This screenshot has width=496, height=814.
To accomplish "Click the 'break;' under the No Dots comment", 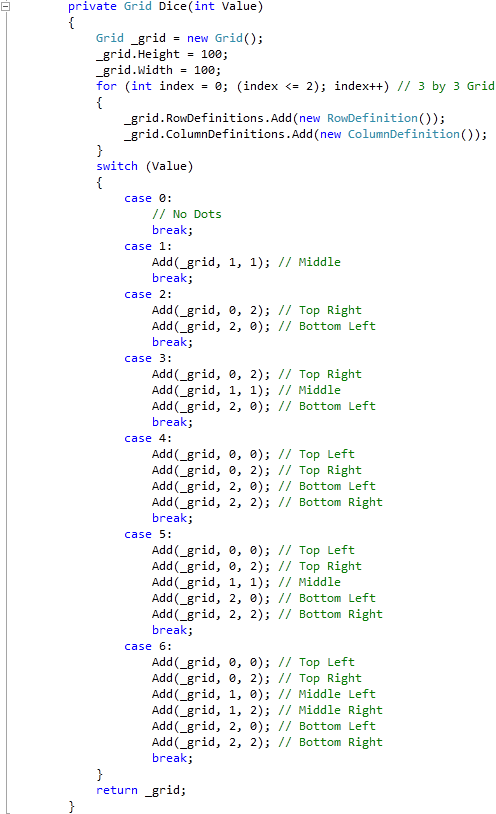I will click(172, 230).
